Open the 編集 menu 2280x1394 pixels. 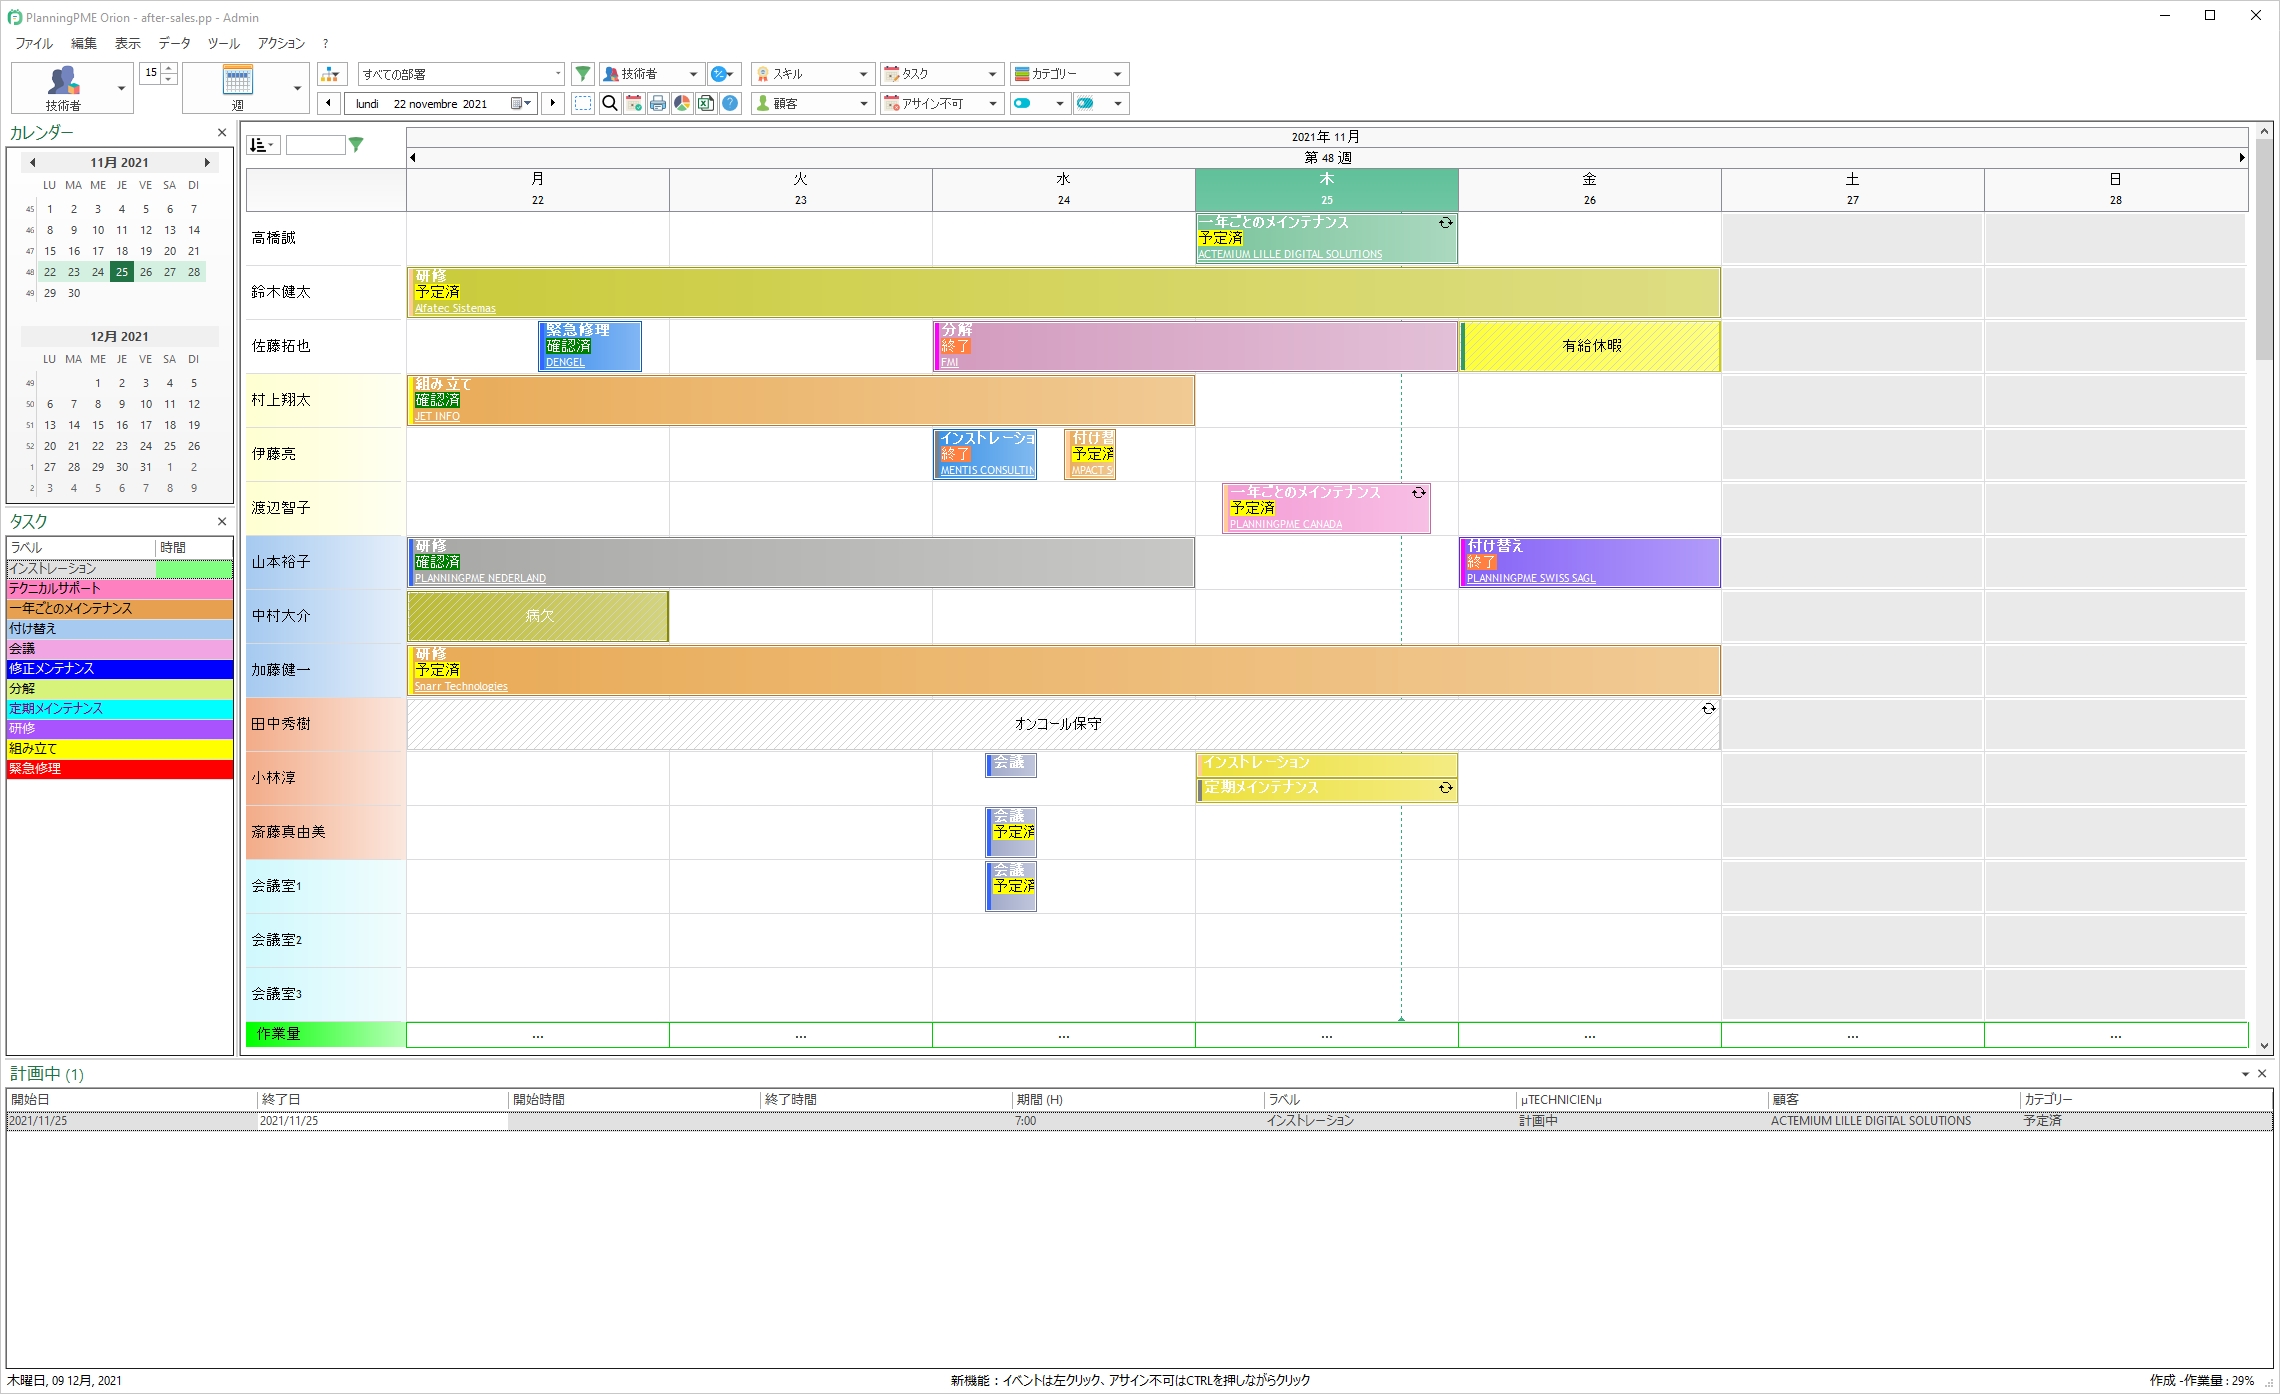click(84, 43)
